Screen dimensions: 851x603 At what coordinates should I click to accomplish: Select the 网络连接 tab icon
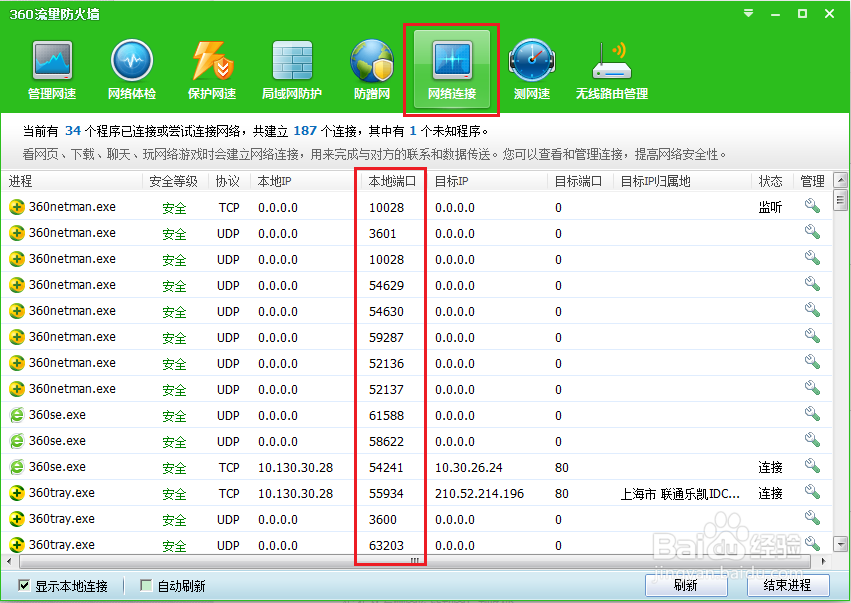452,69
